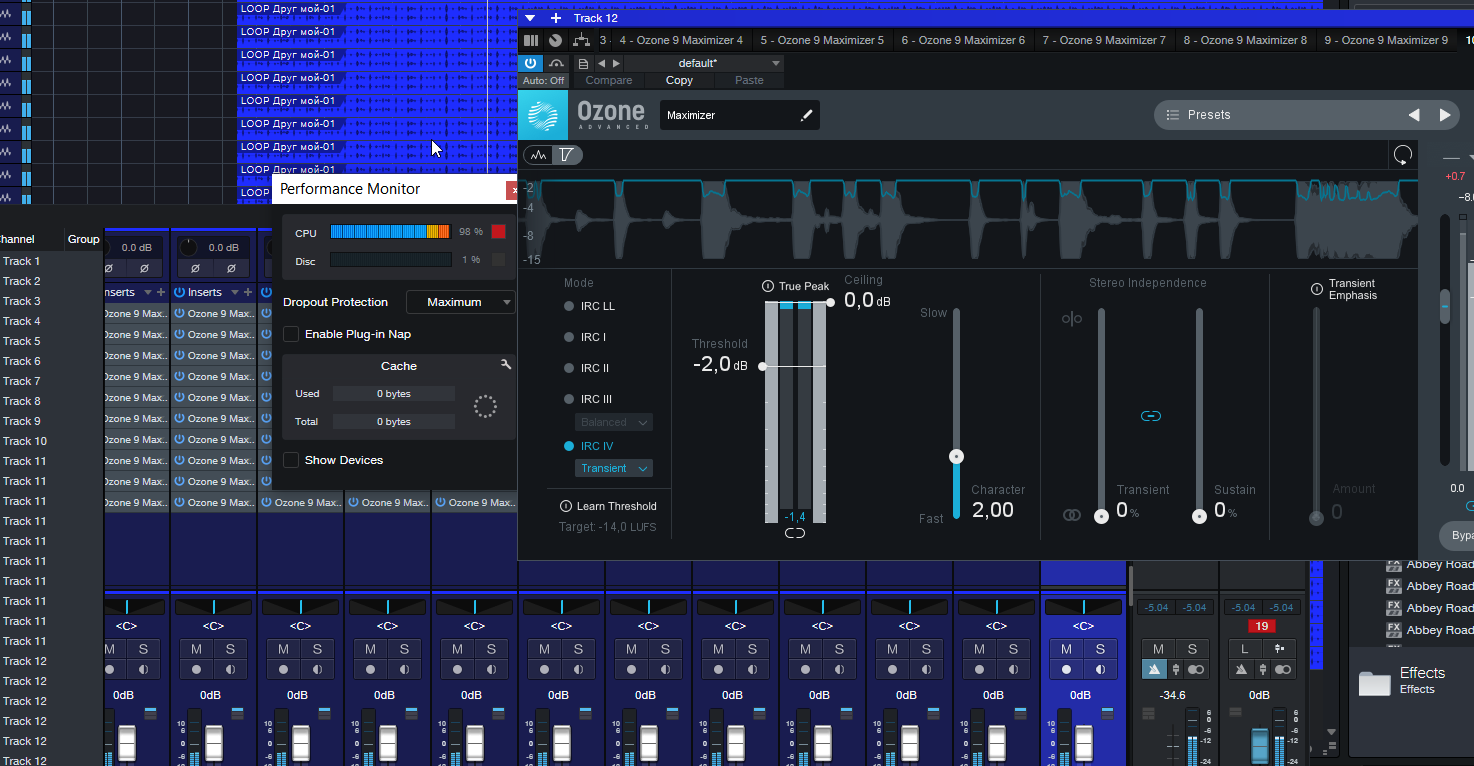The image size is (1474, 766).
Task: Click the monitor half-circle on highlighted channel
Action: click(x=1101, y=669)
